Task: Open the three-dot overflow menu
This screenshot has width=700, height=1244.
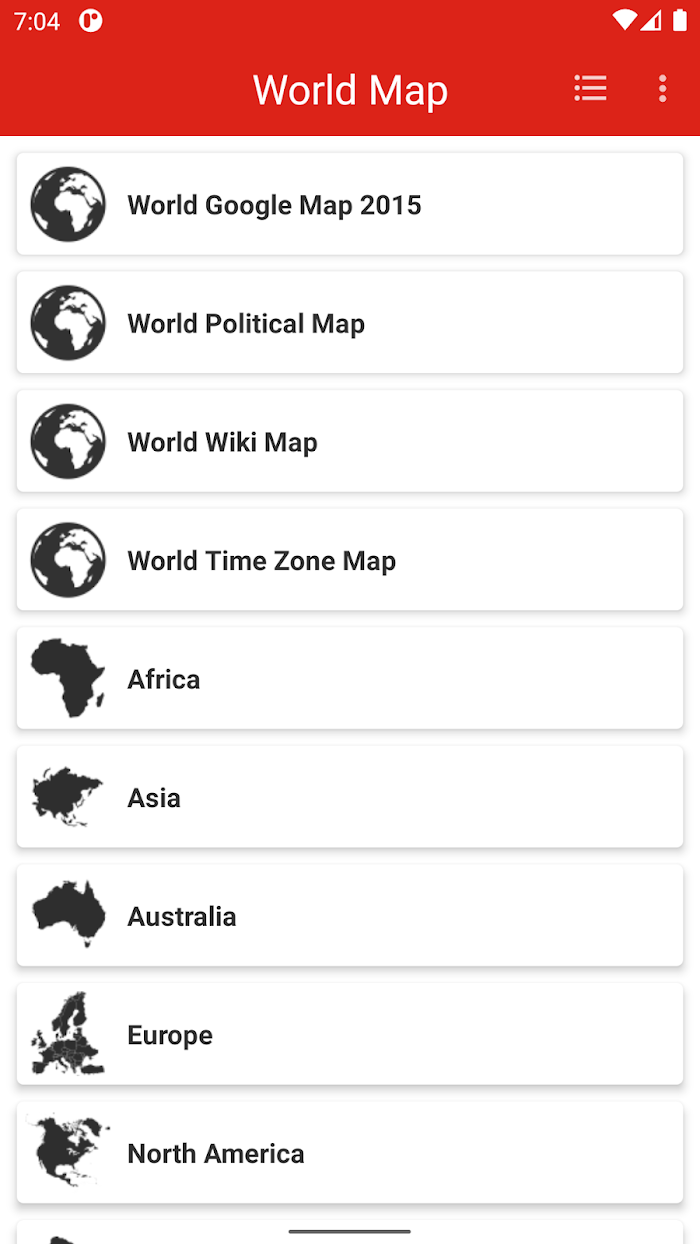Action: (662, 89)
